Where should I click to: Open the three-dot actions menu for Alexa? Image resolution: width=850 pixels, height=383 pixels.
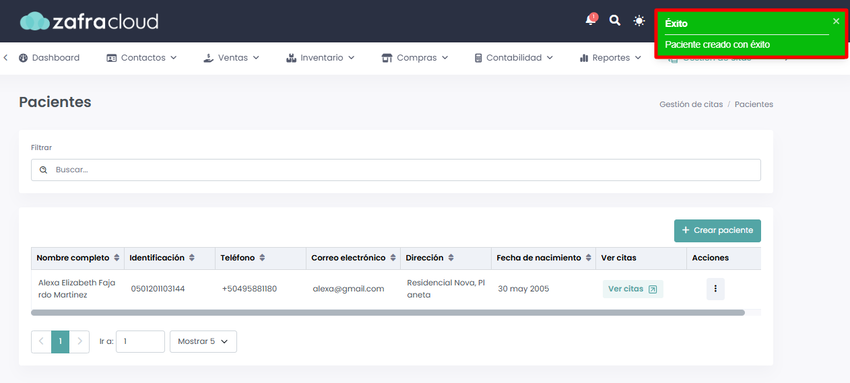(715, 289)
